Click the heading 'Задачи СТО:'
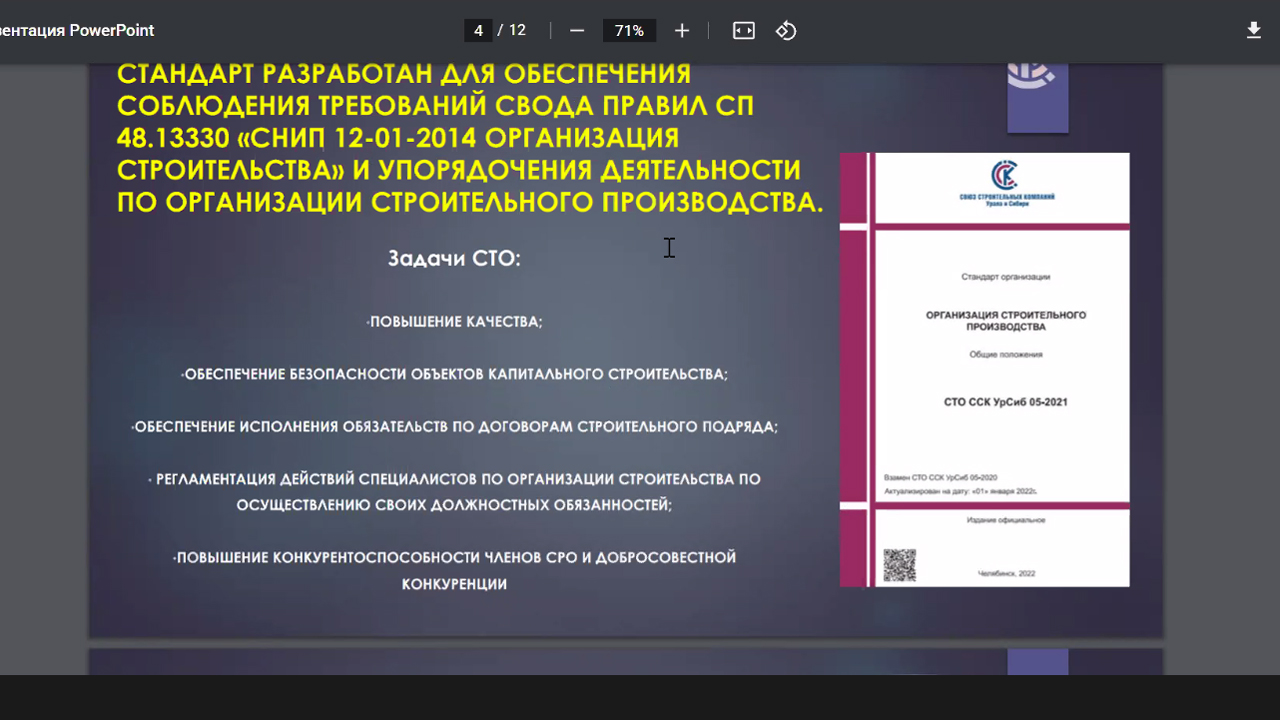Screen dimensions: 1280x720 point(455,259)
